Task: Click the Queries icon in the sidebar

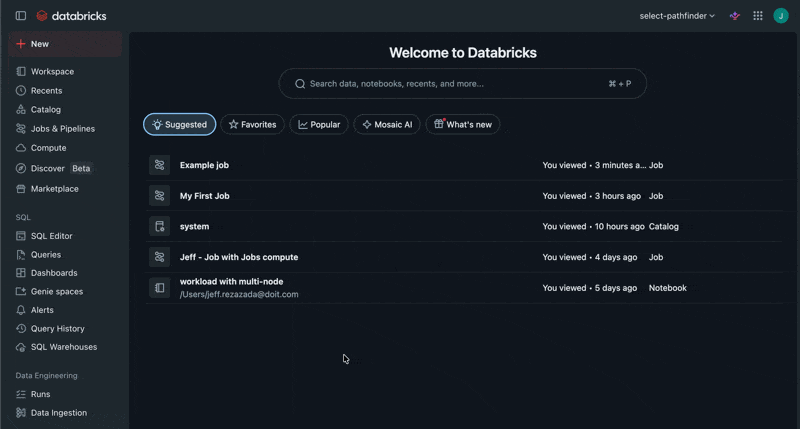Action: tap(21, 255)
